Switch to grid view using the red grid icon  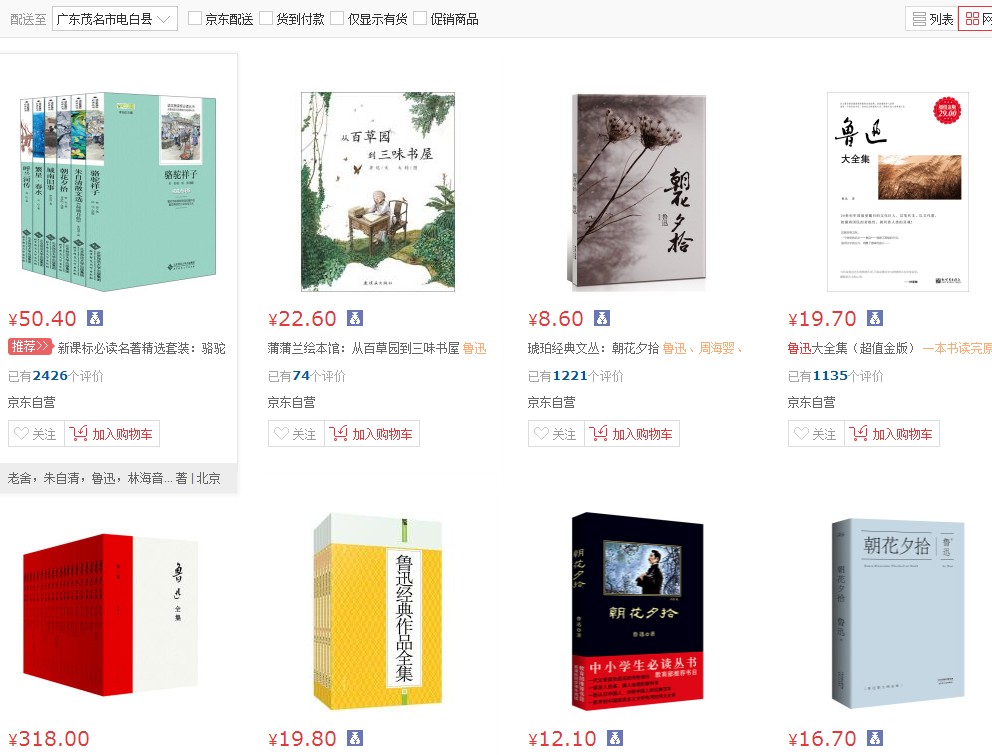click(973, 19)
